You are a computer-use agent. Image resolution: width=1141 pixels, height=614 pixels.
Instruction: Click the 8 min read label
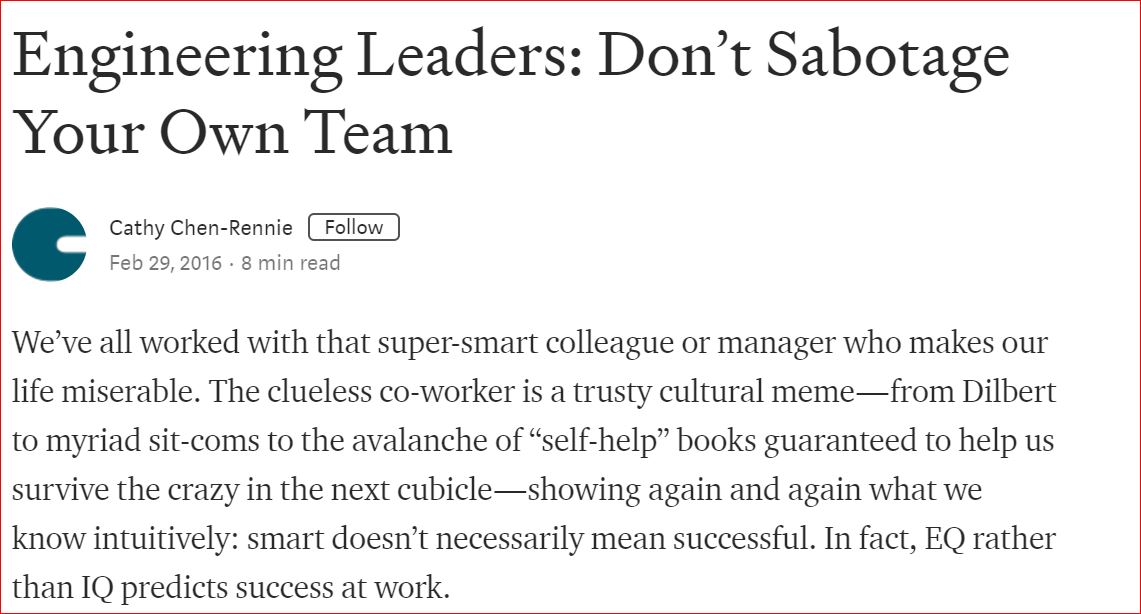[x=290, y=263]
